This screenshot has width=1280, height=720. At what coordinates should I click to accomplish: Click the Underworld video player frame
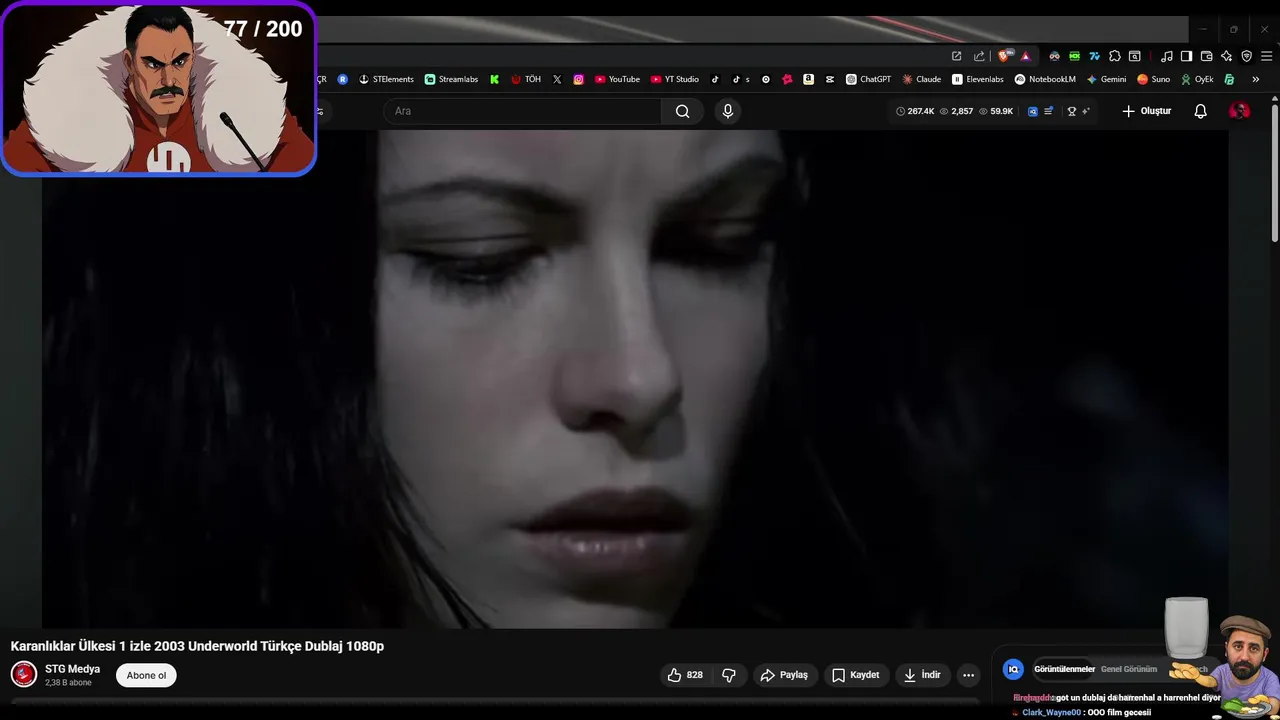click(635, 379)
